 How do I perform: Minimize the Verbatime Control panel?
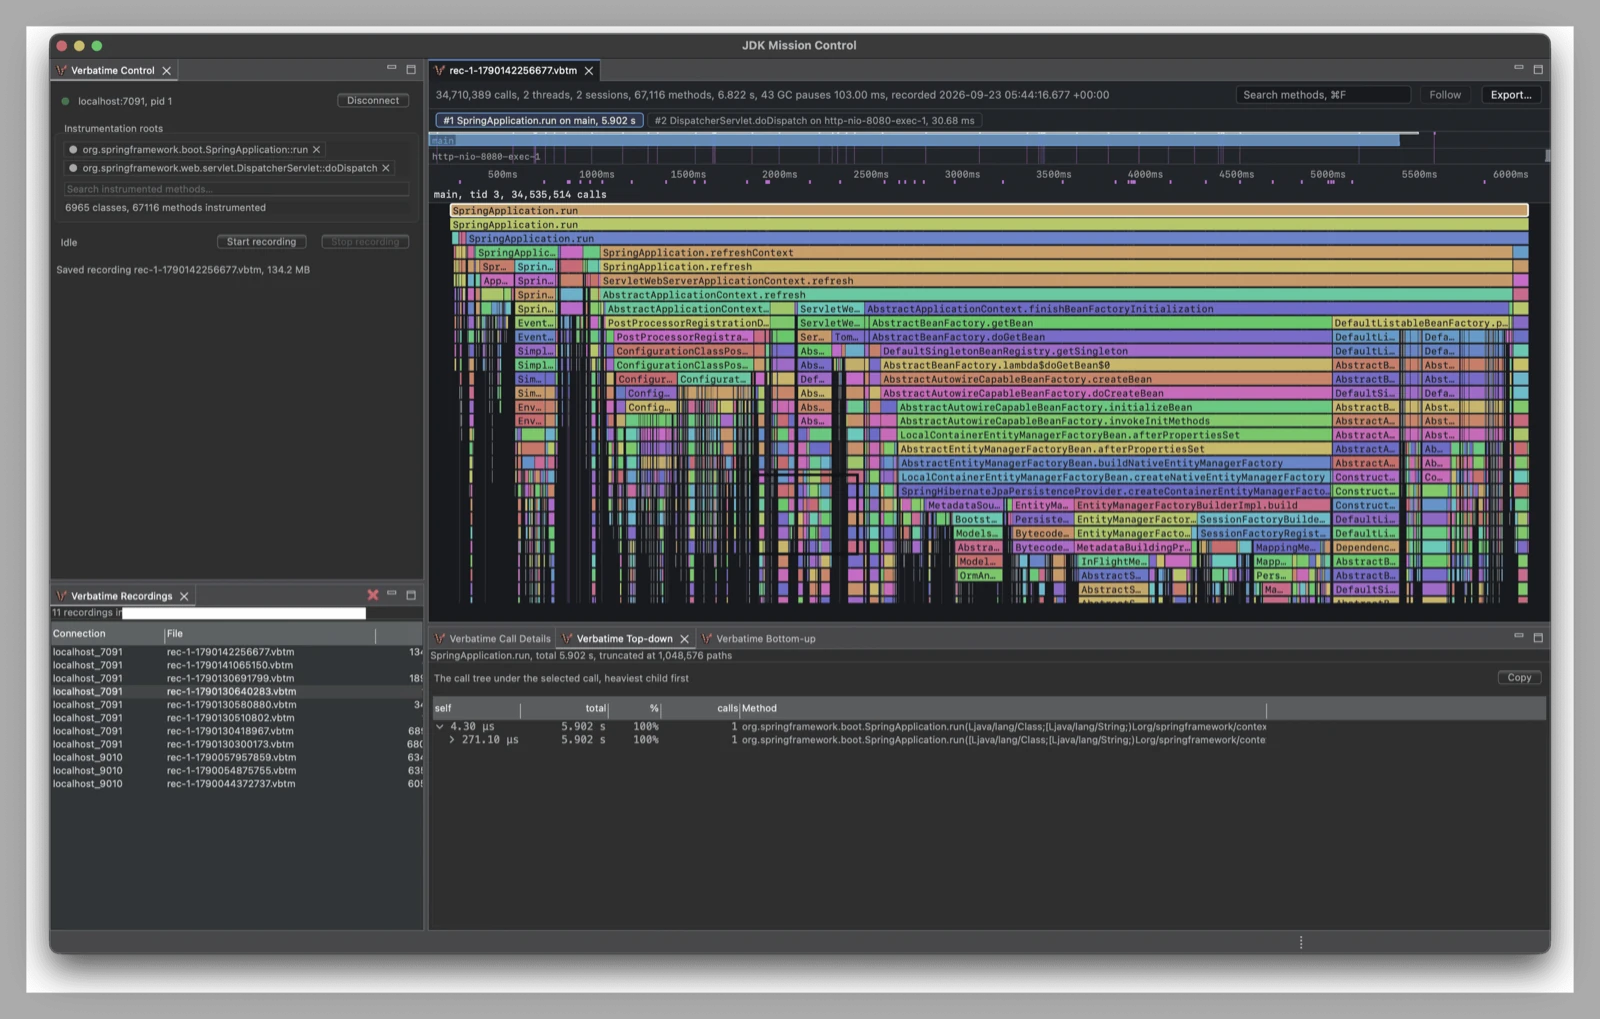point(392,68)
